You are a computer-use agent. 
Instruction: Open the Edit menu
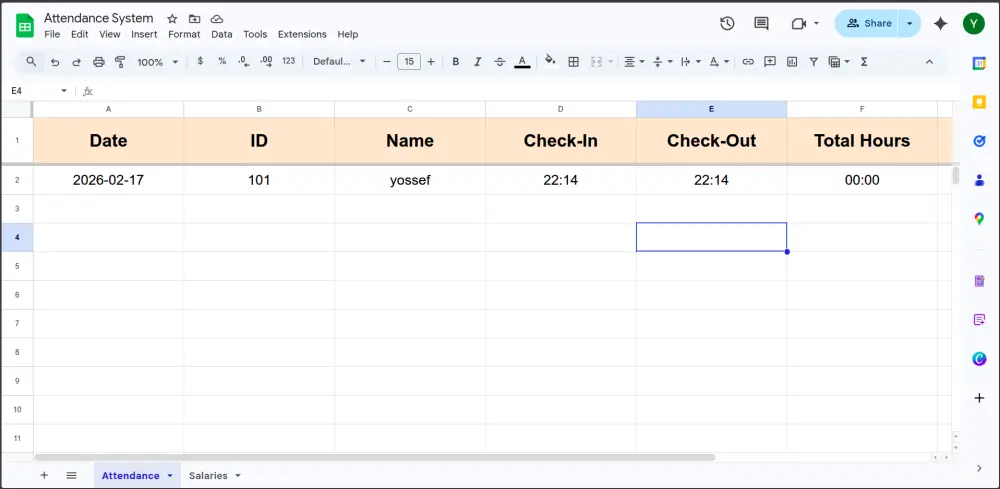click(x=80, y=34)
